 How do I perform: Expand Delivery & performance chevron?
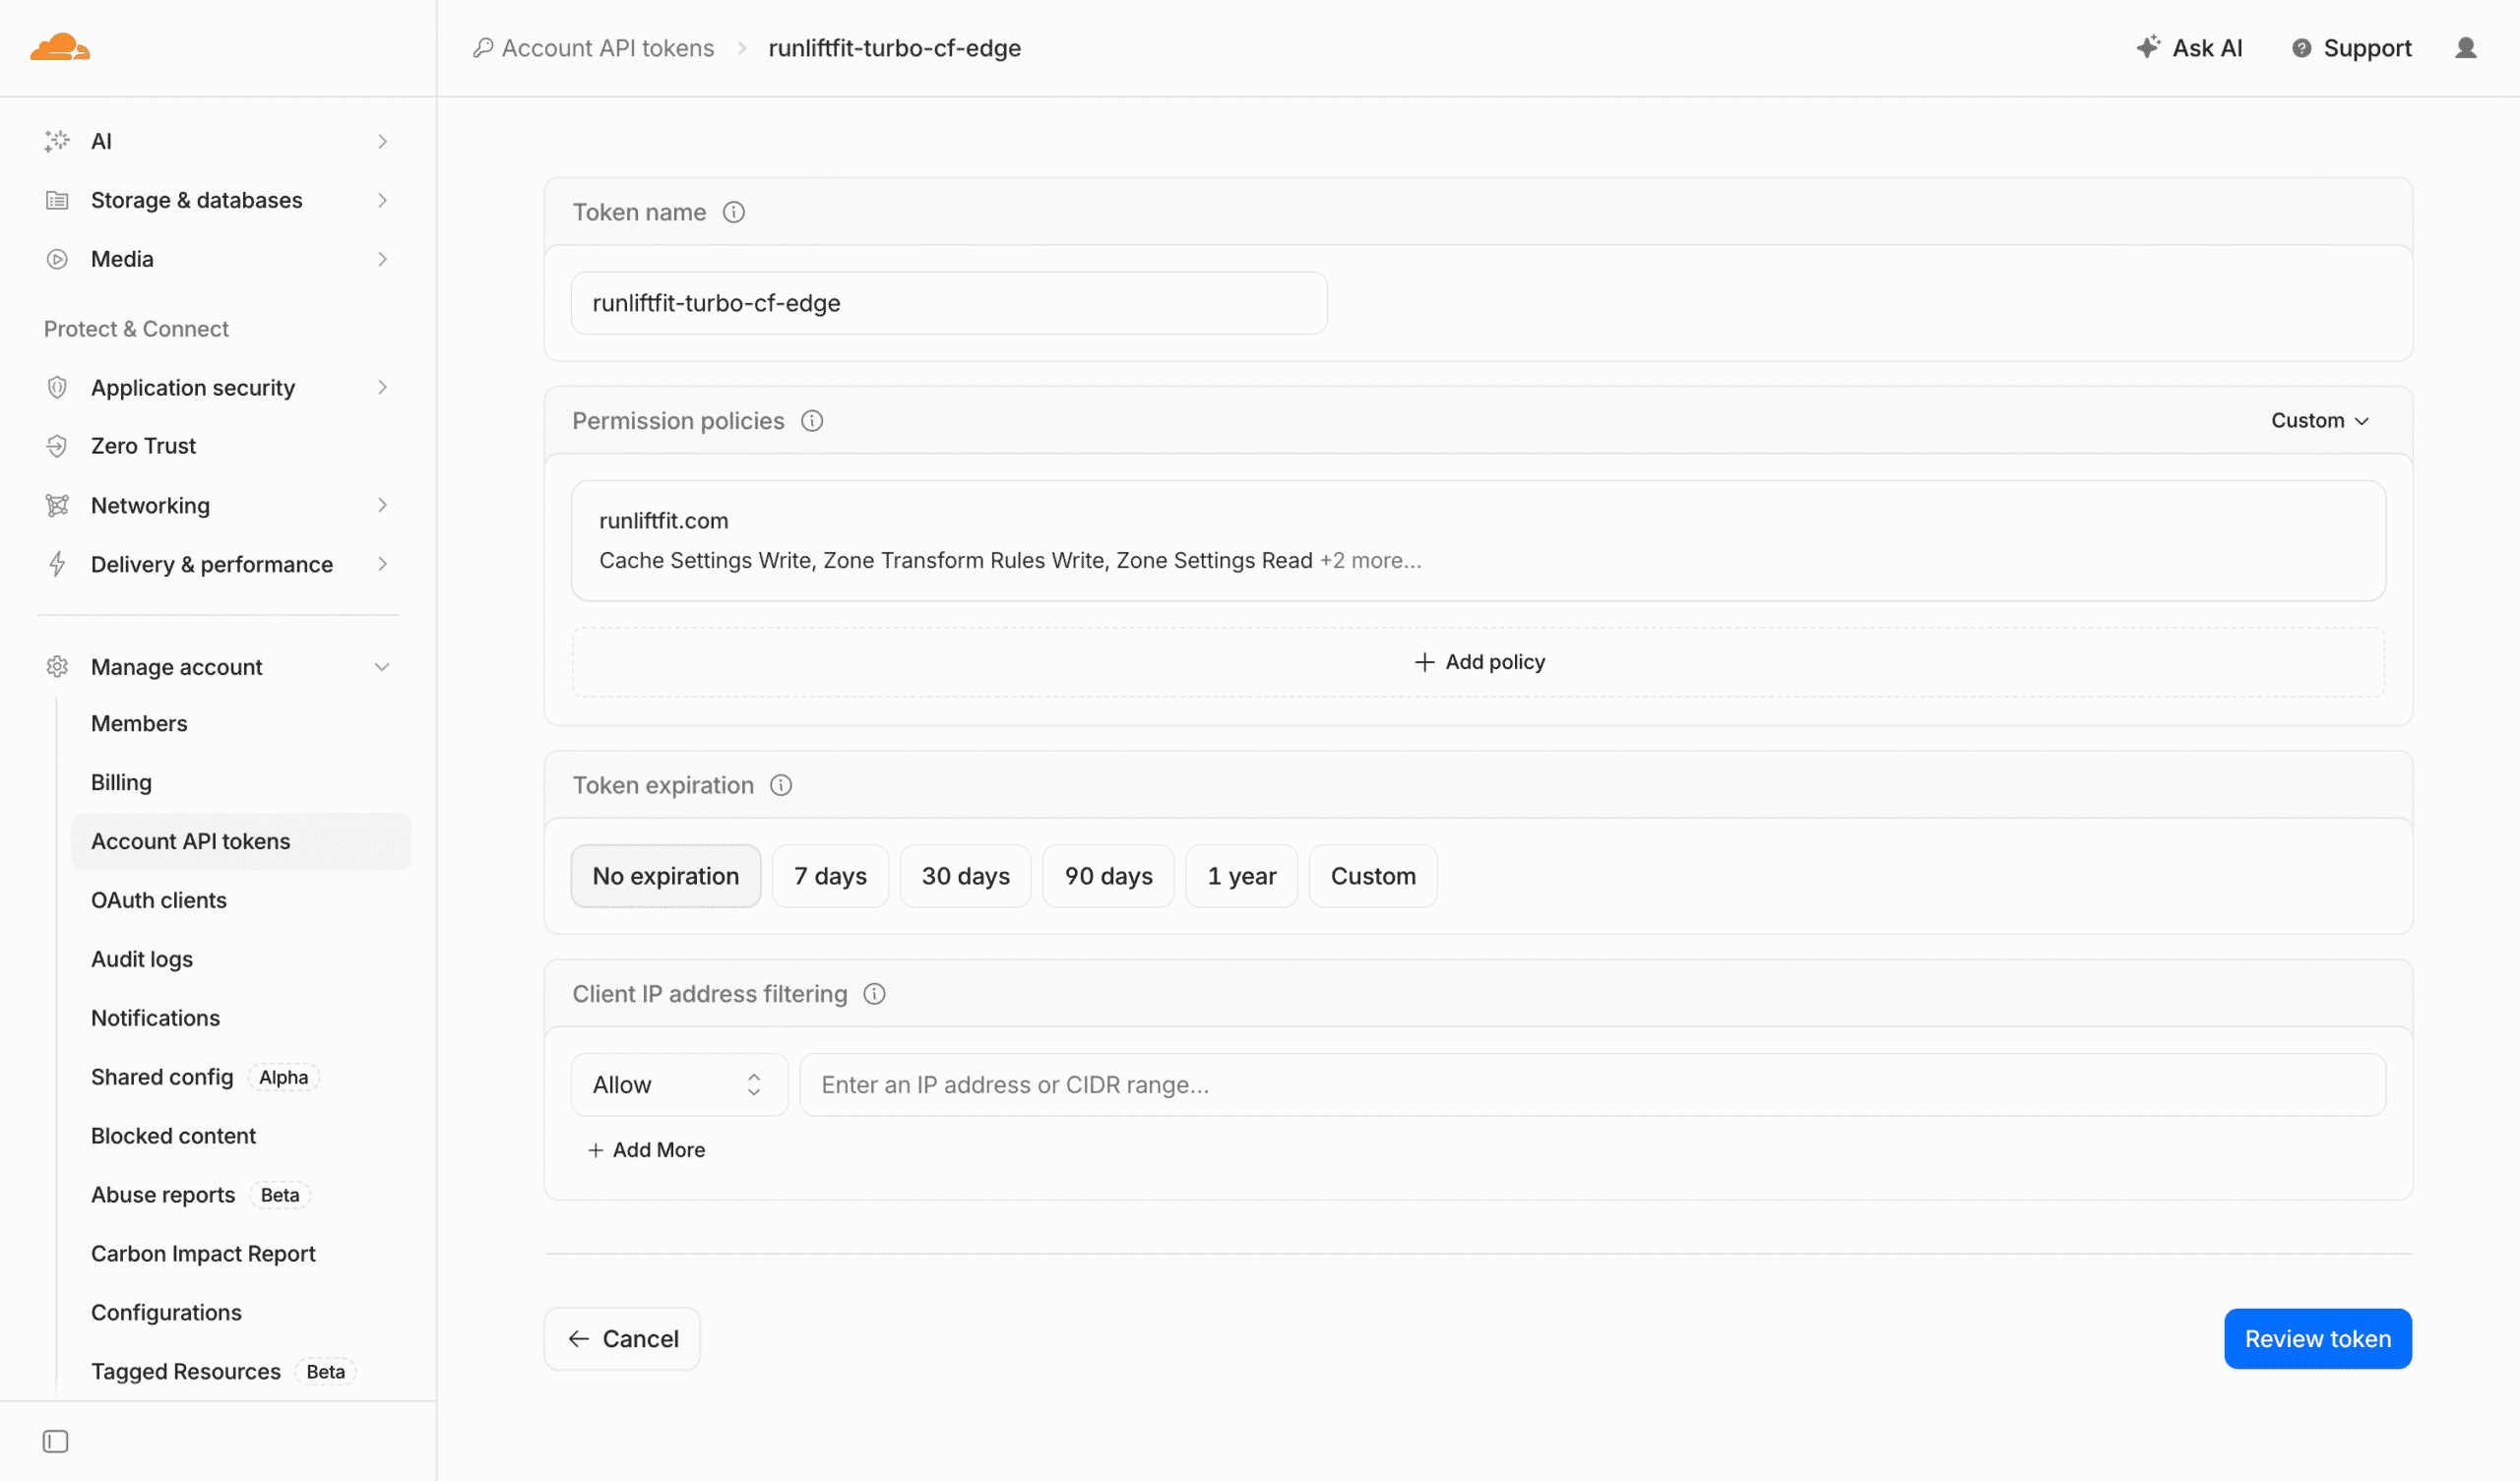(382, 564)
